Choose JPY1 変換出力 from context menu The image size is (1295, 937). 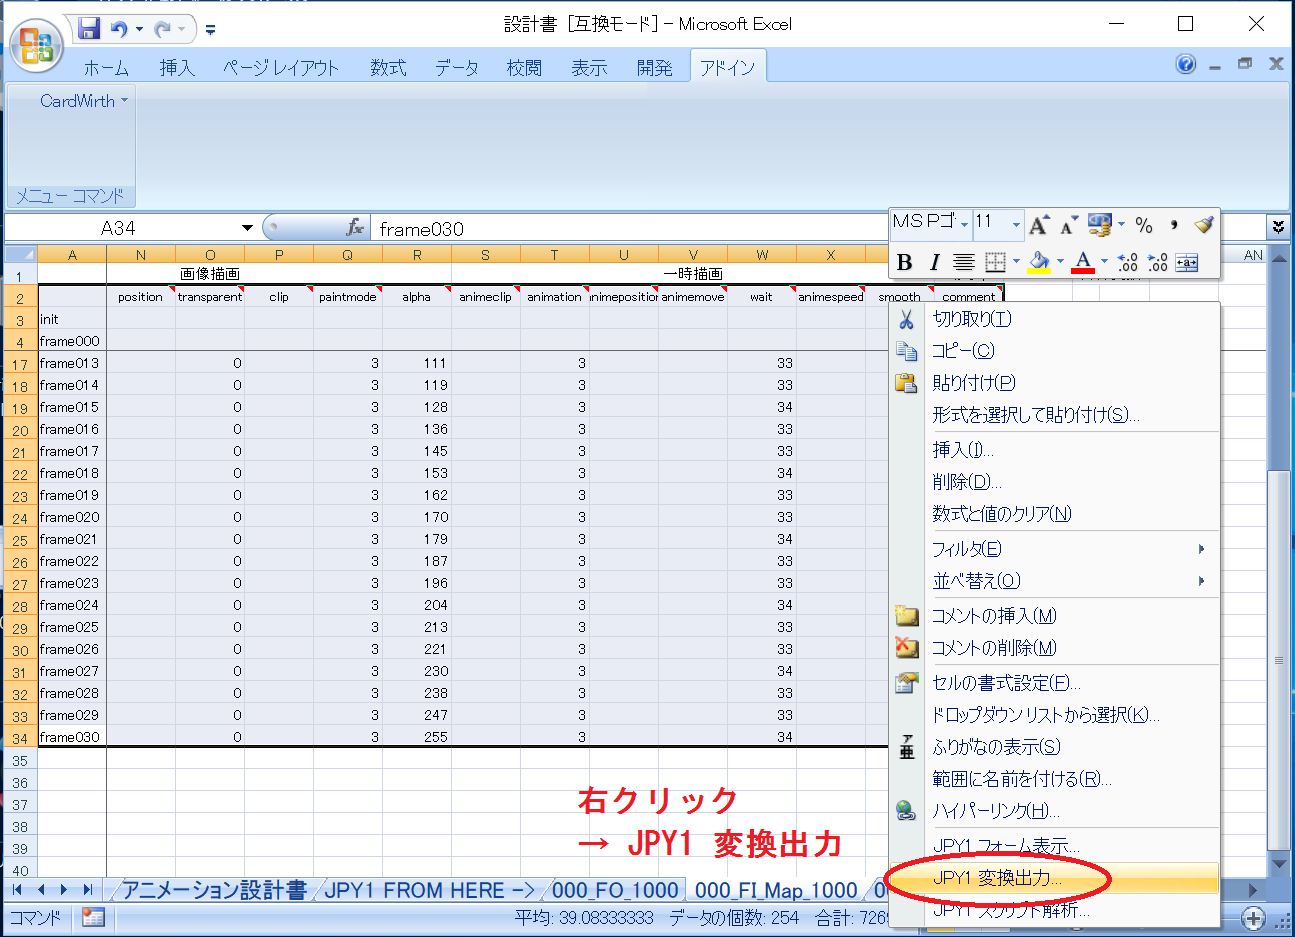(1054, 878)
